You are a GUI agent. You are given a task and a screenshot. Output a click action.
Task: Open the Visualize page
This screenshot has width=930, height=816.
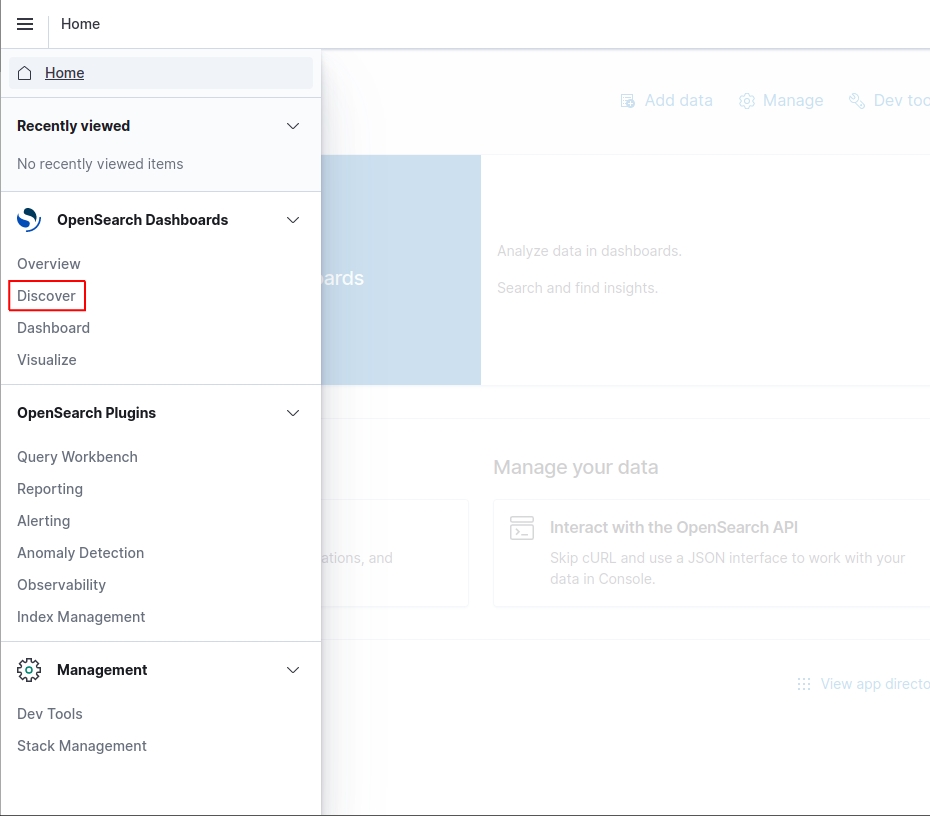point(47,360)
